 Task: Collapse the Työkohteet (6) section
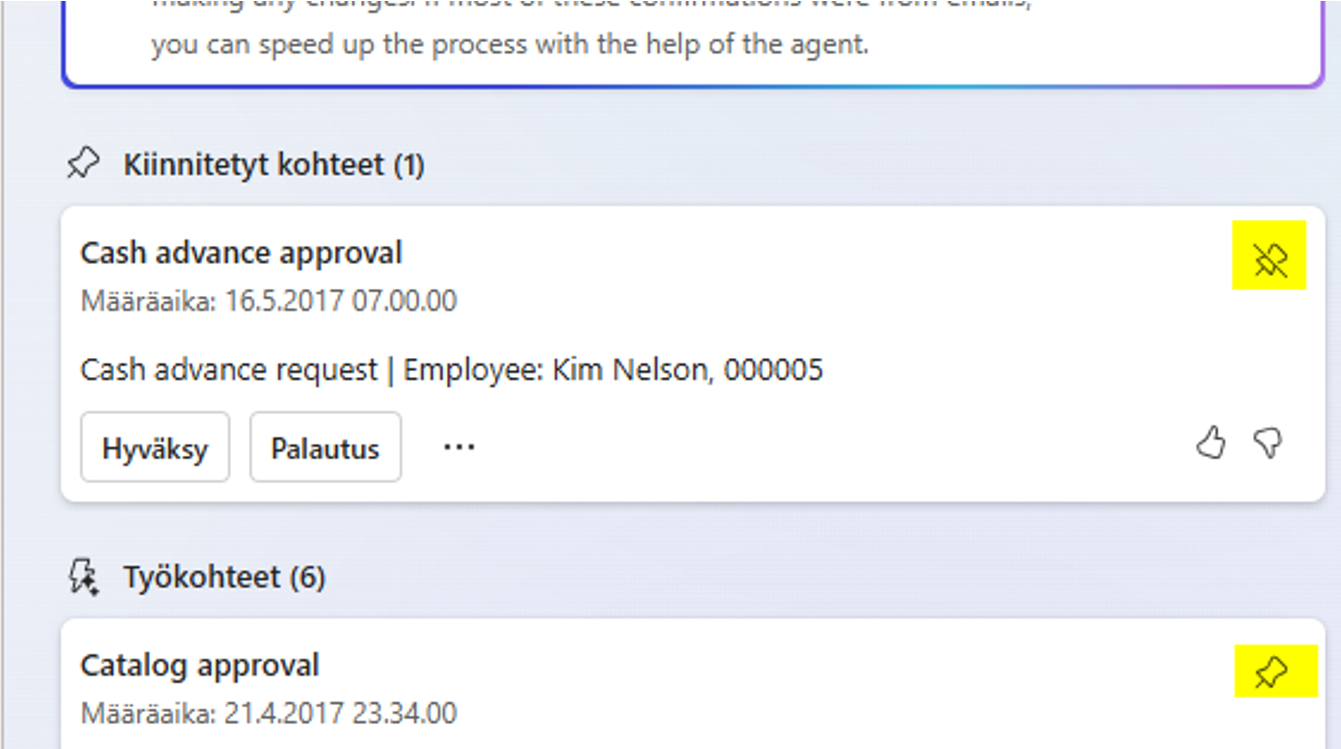[x=224, y=577]
